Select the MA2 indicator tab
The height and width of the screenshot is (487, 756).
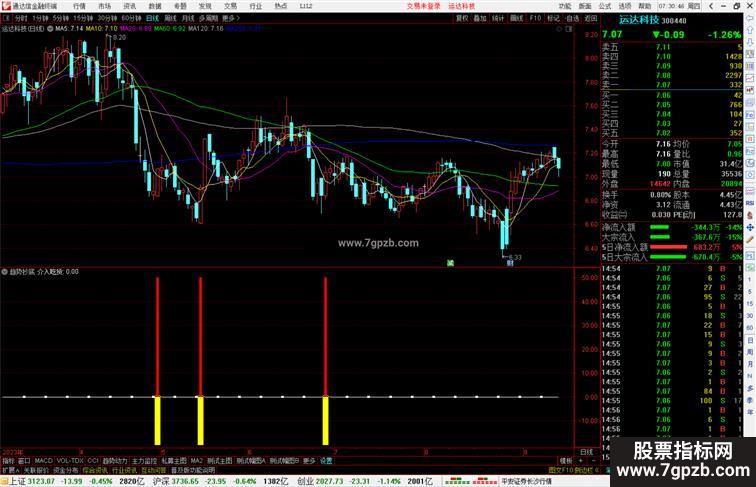(197, 461)
